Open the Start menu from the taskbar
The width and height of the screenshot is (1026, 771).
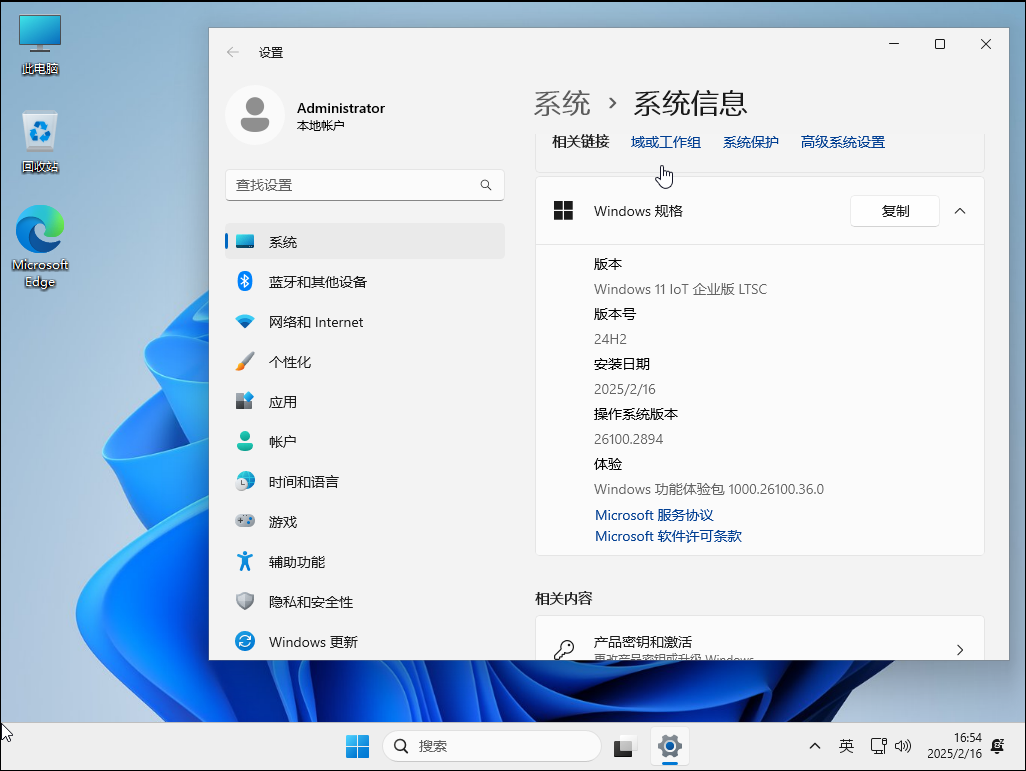[357, 746]
